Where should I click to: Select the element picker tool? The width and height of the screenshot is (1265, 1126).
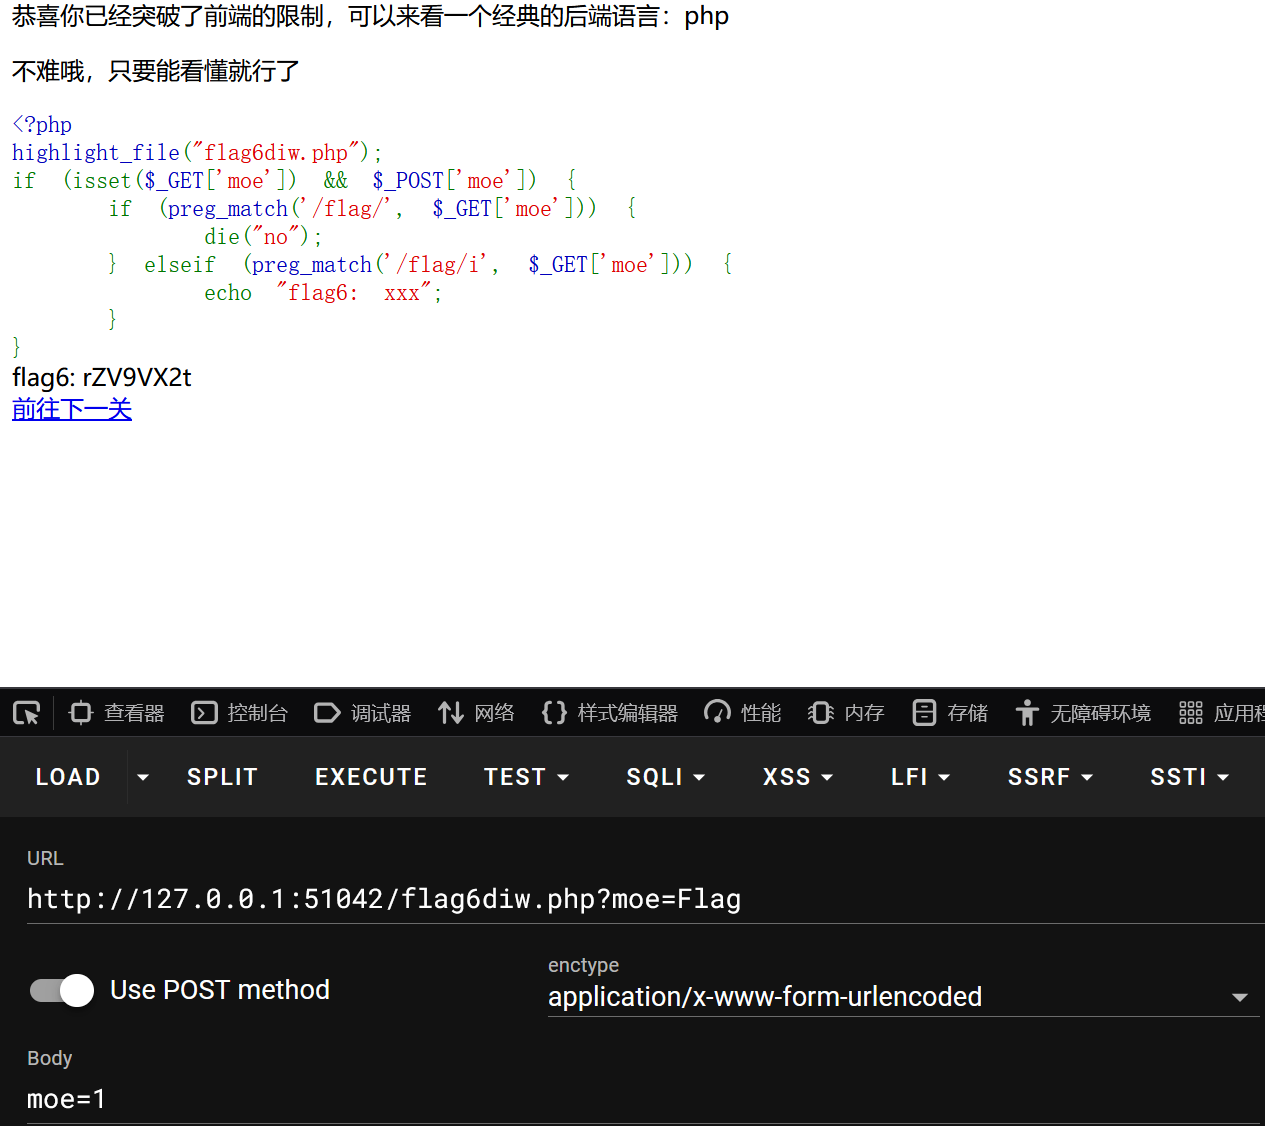pos(26,712)
